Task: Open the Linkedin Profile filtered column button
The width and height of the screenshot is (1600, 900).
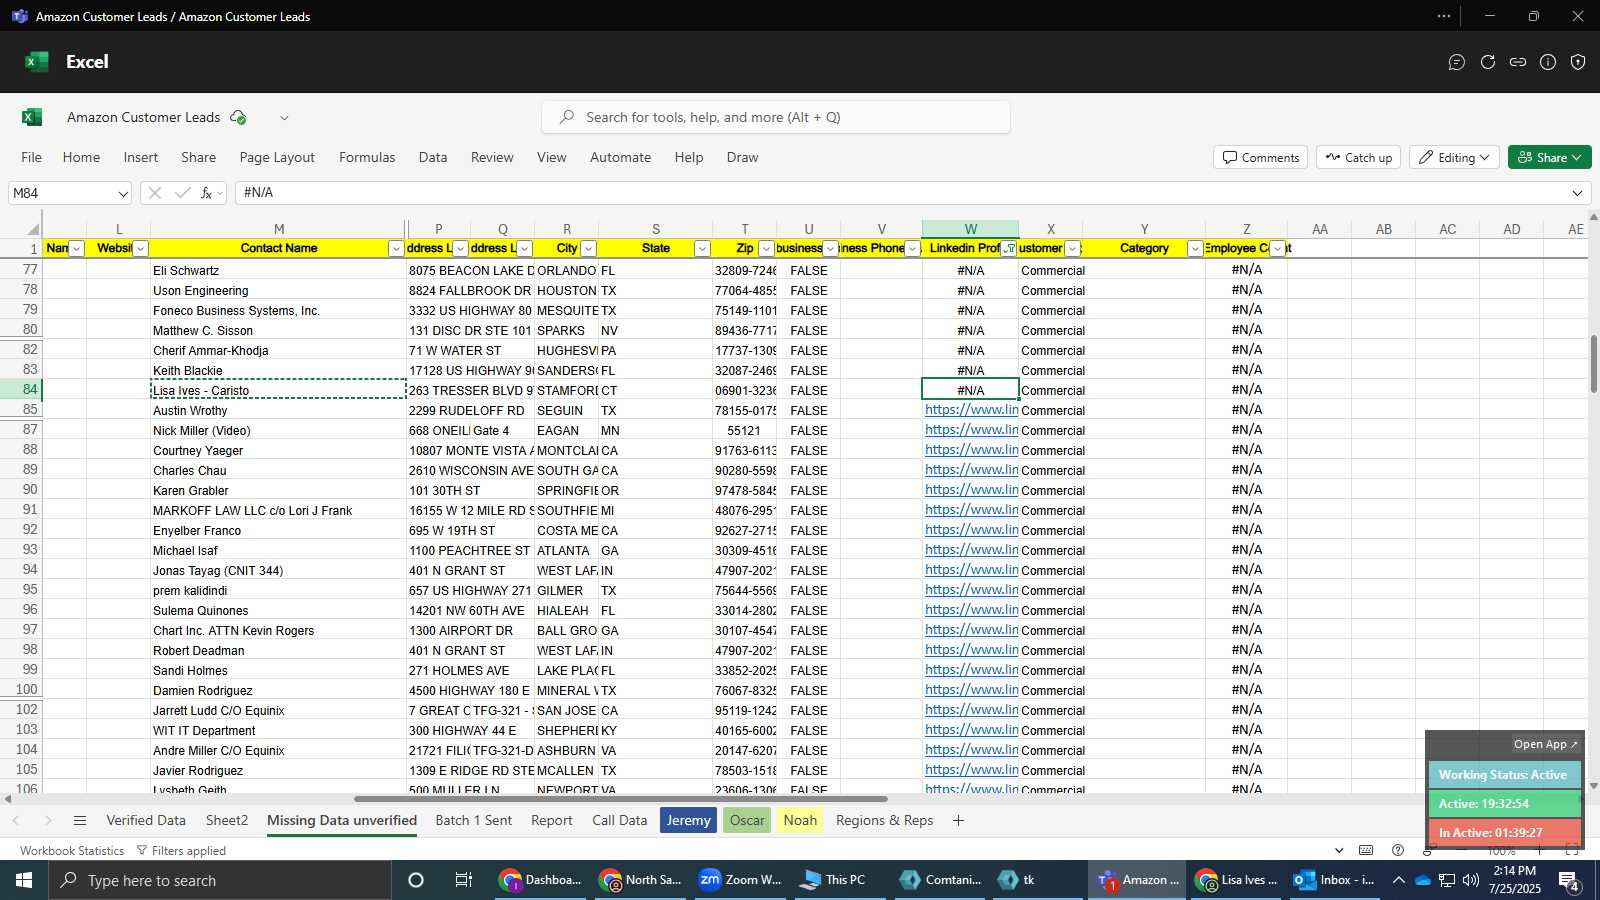Action: click(x=1009, y=249)
